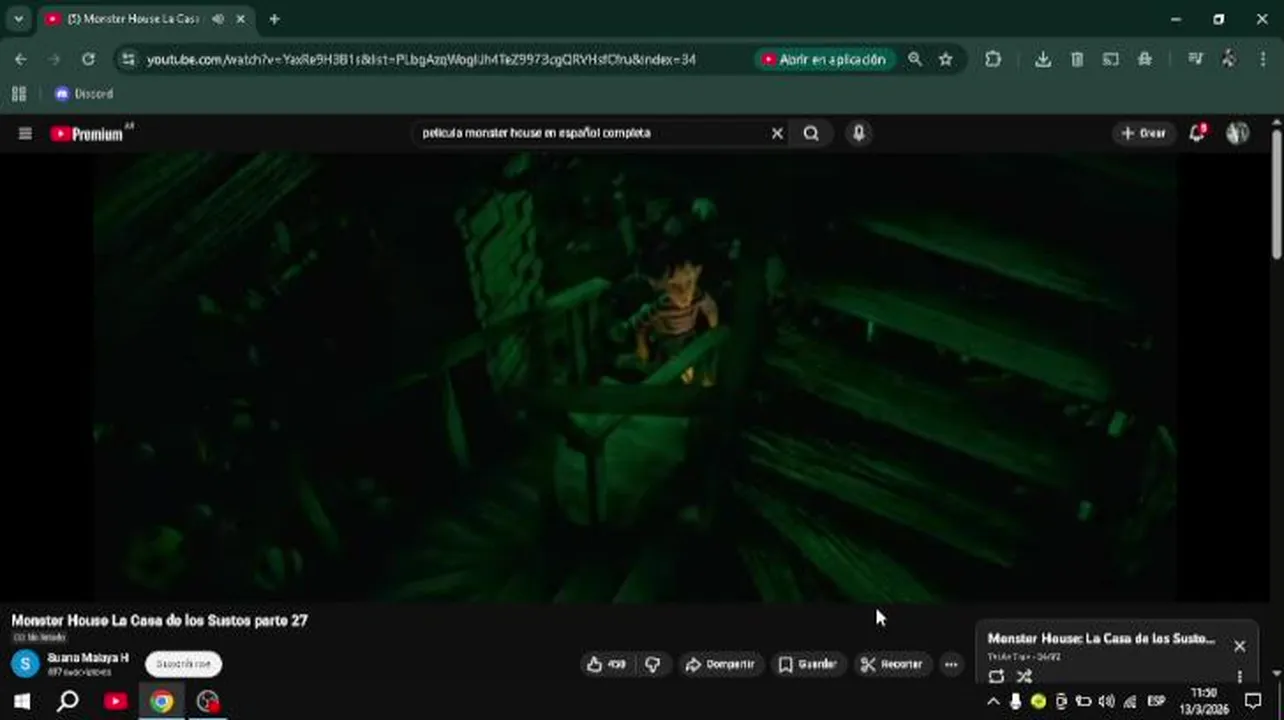The image size is (1284, 720).
Task: Open the playlist title Monster House link
Action: (1101, 639)
